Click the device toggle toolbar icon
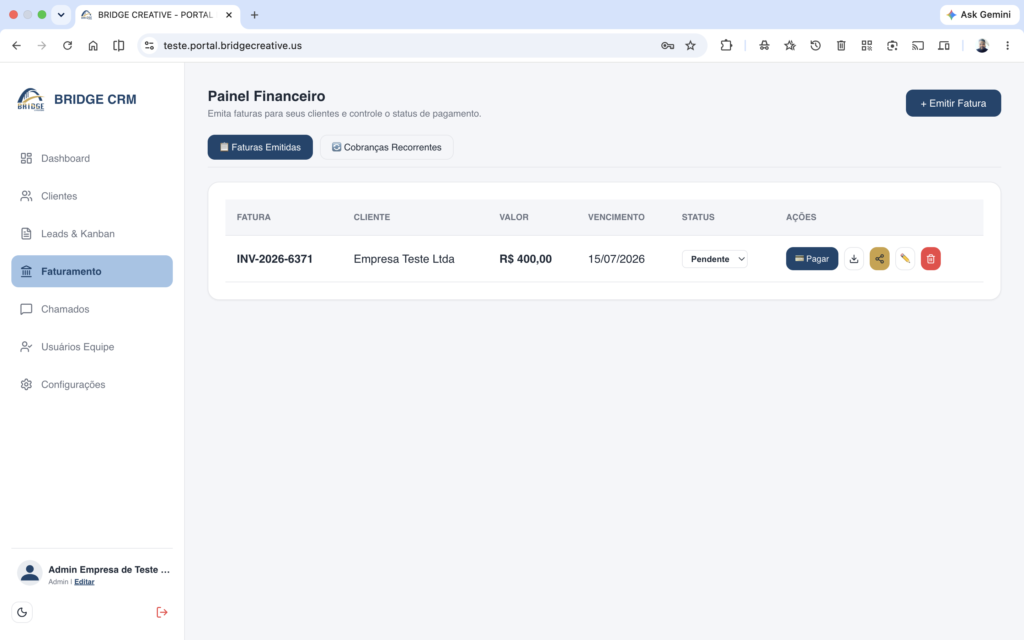Image resolution: width=1024 pixels, height=640 pixels. point(944,46)
